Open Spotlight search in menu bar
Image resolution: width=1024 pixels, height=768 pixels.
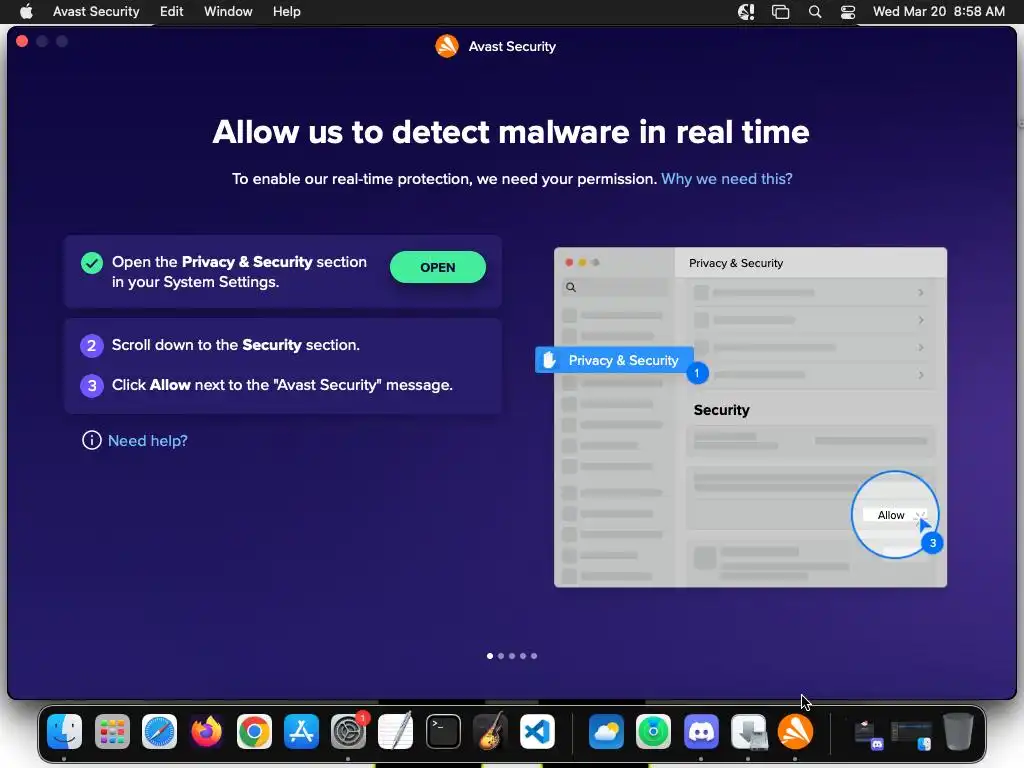pos(815,11)
